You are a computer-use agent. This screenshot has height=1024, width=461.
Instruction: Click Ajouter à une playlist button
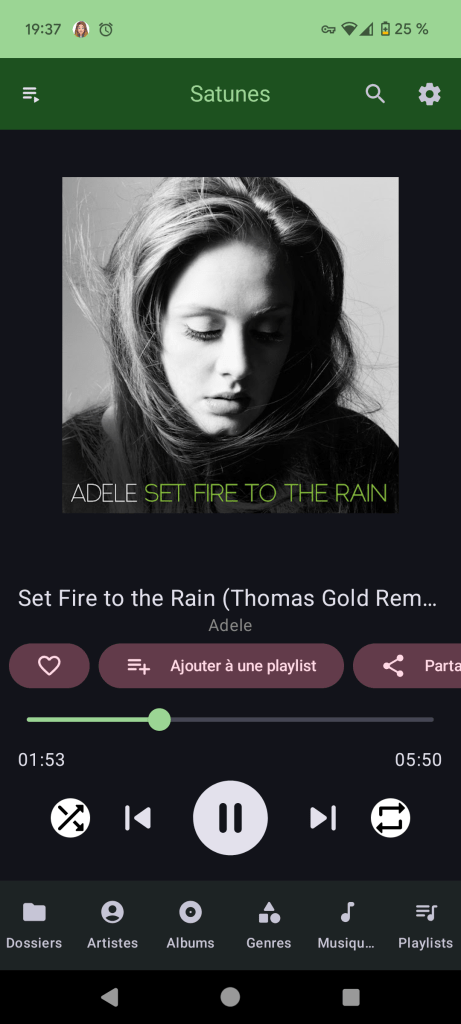tap(221, 665)
